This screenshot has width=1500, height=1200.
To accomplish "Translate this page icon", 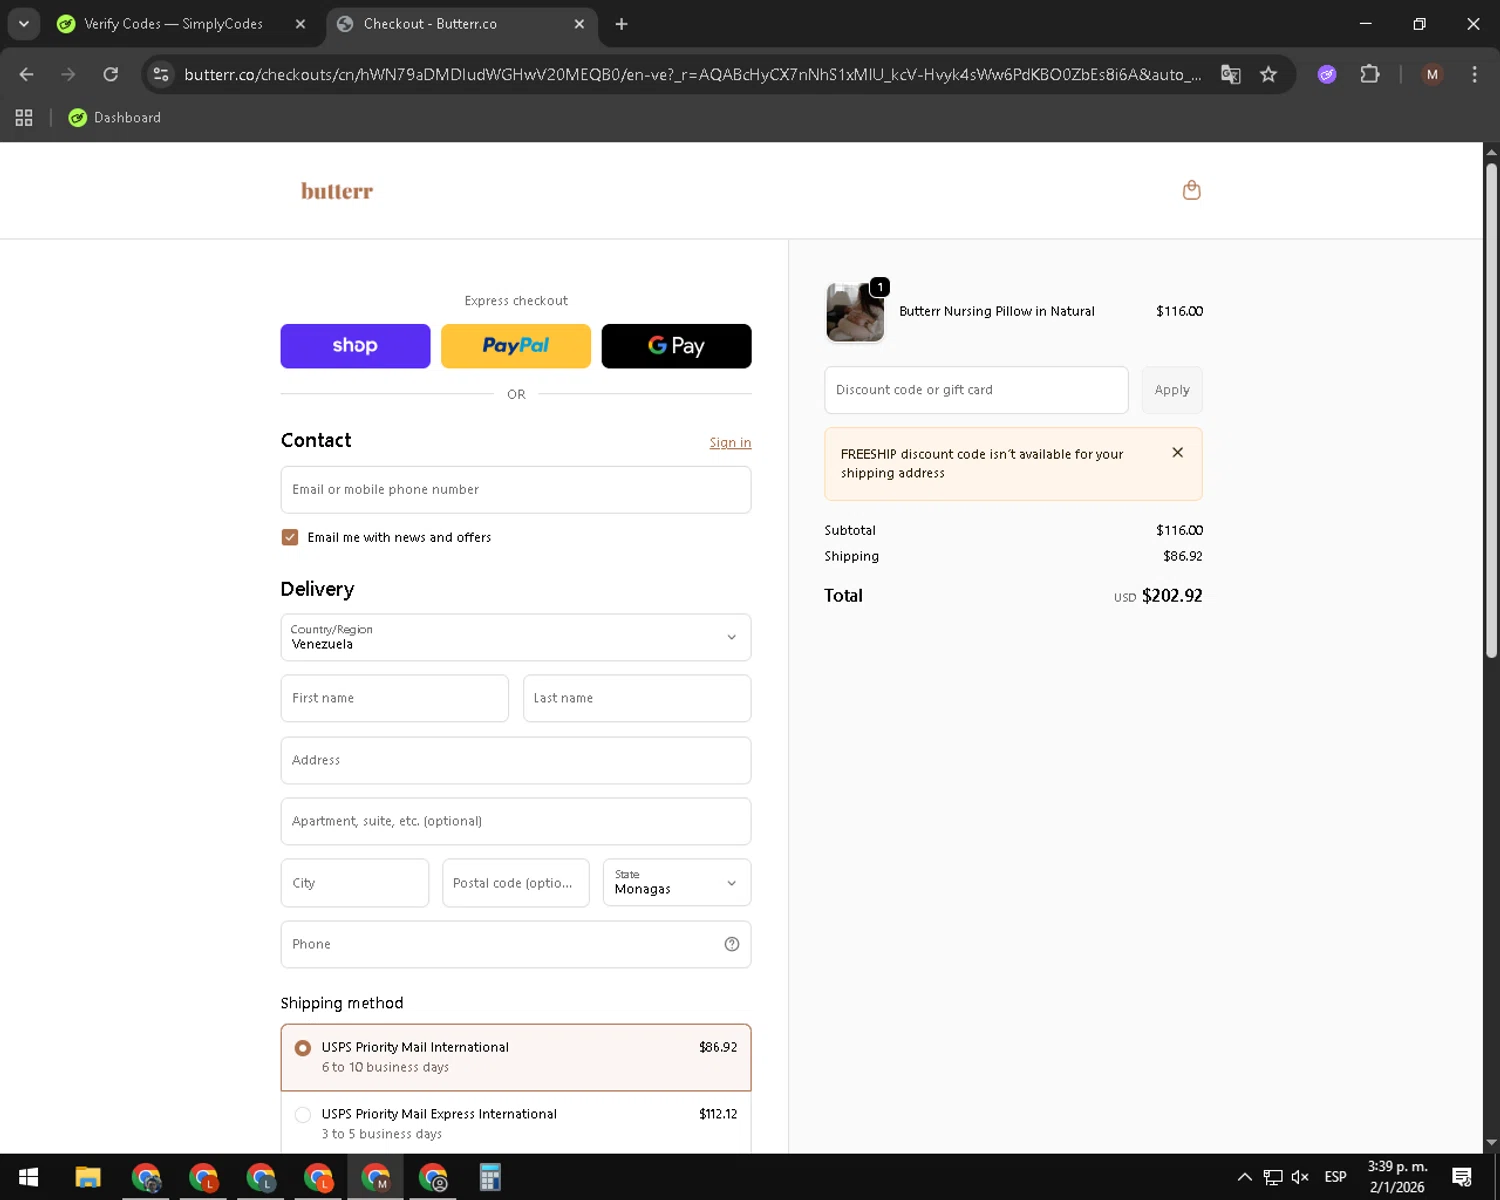I will [1231, 74].
